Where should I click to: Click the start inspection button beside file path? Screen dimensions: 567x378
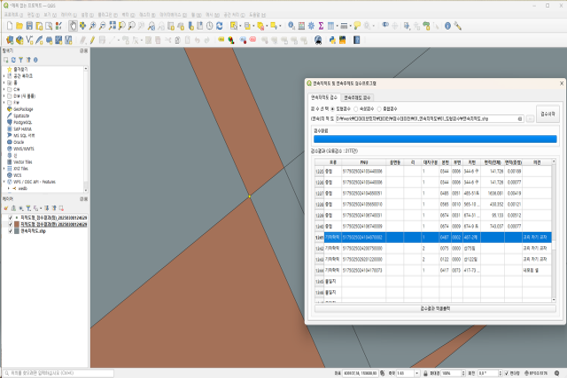pyautogui.click(x=547, y=114)
